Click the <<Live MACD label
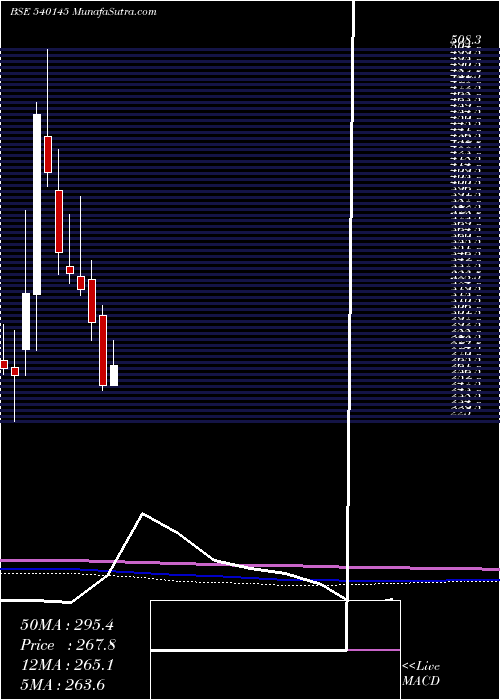 [421, 674]
